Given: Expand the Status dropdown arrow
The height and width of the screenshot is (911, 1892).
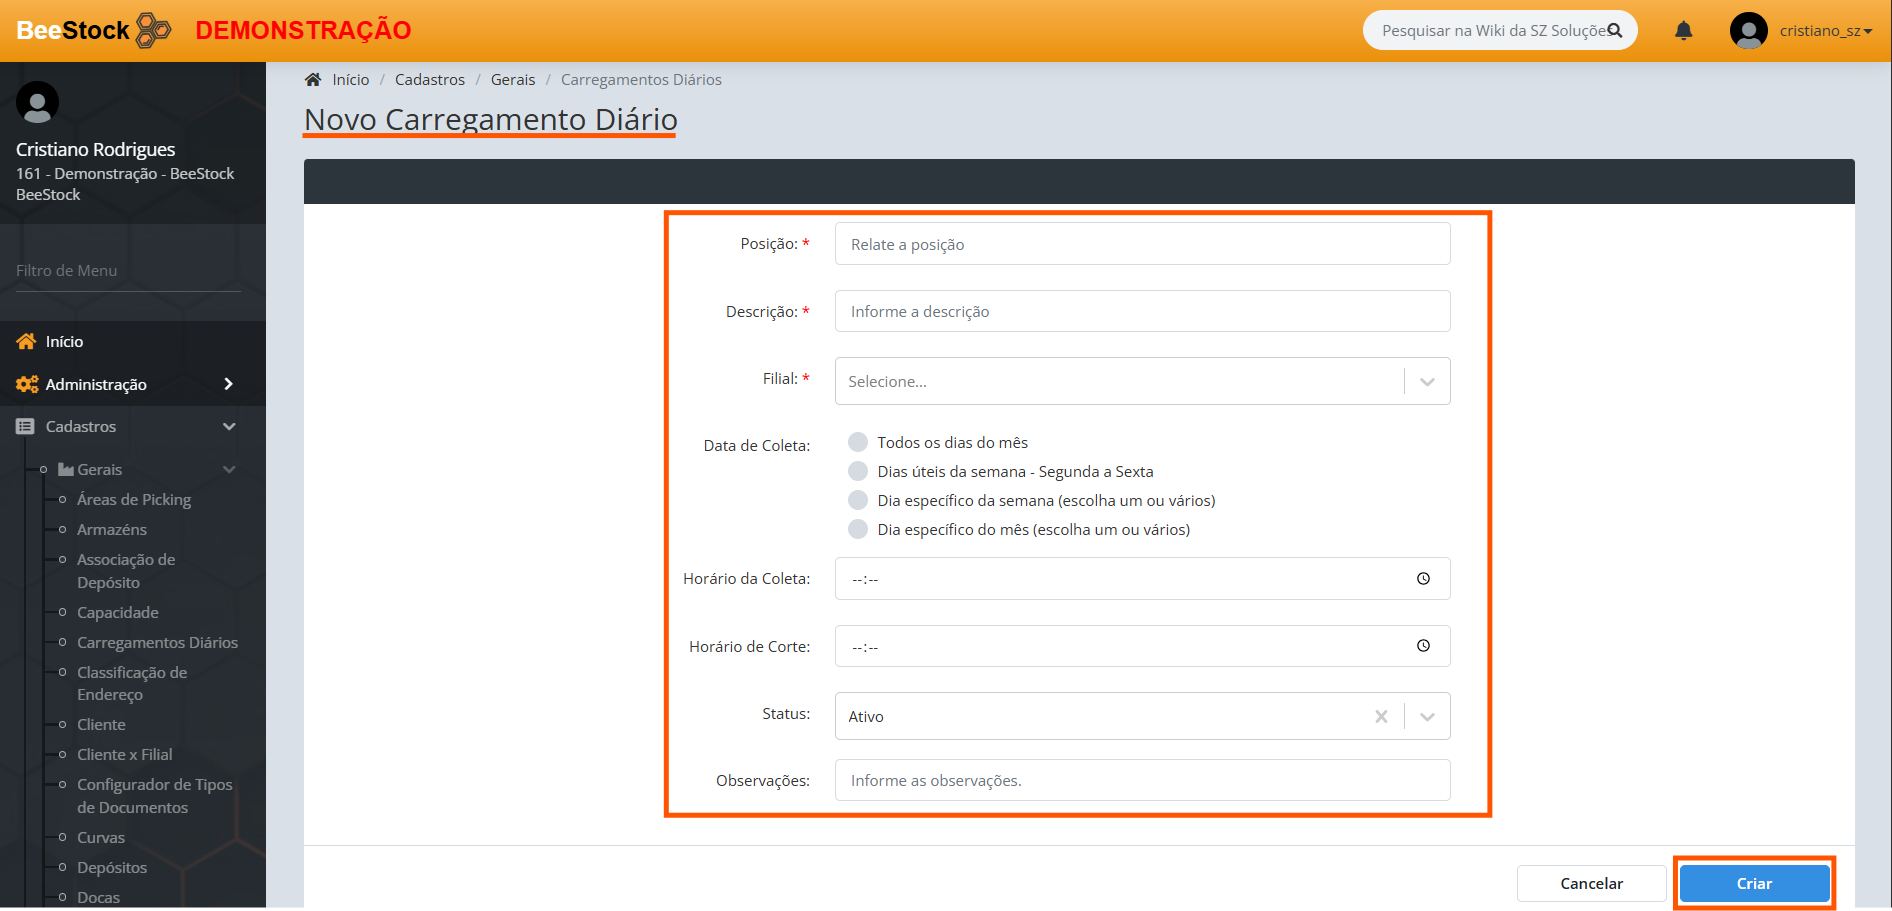Looking at the screenshot, I should [1427, 716].
